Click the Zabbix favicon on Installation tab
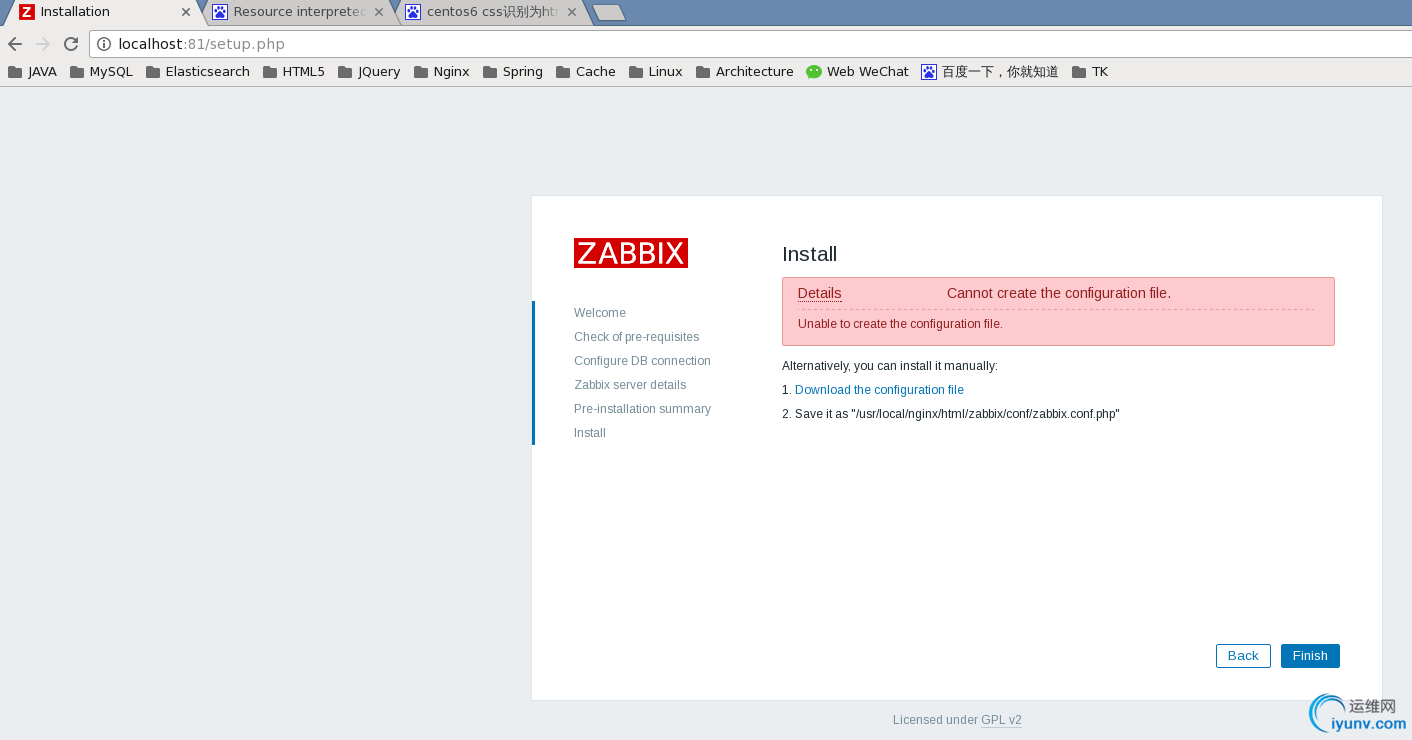Image resolution: width=1412 pixels, height=740 pixels. coord(27,12)
